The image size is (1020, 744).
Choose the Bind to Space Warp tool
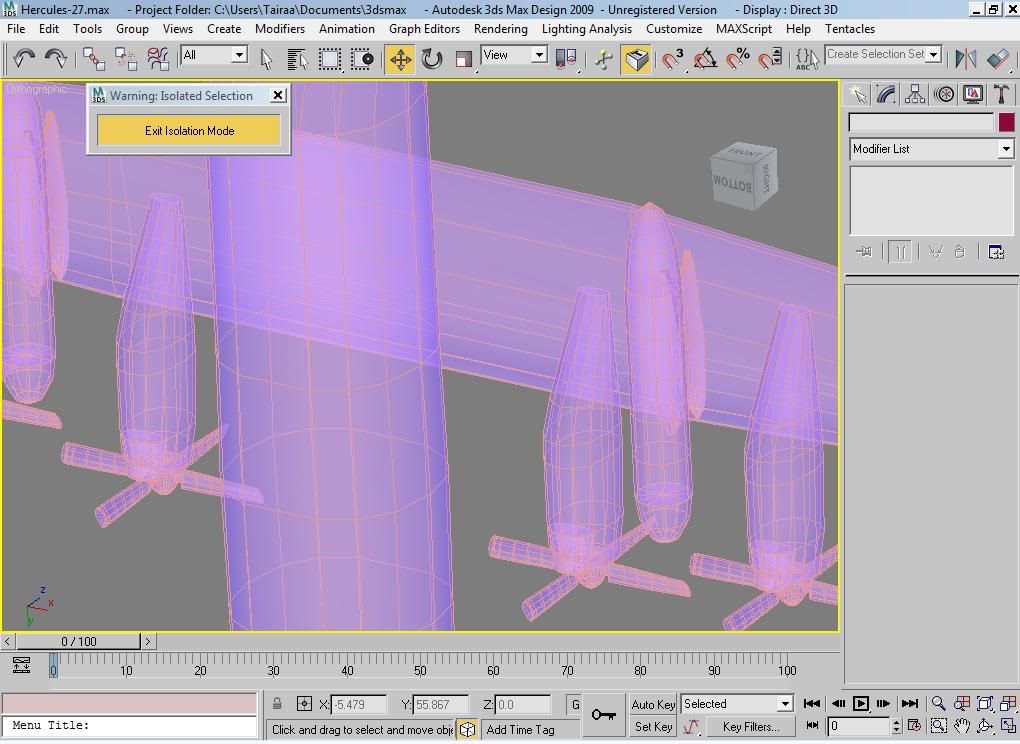click(x=158, y=59)
